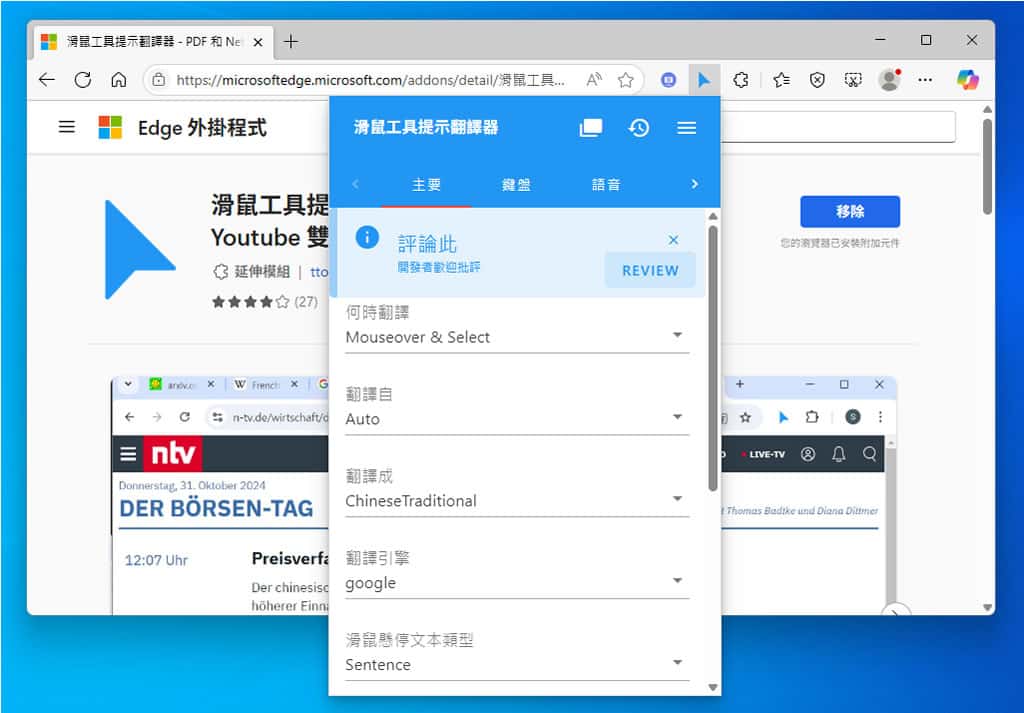
Task: Switch to the 鍵盤 tab
Action: pos(516,185)
